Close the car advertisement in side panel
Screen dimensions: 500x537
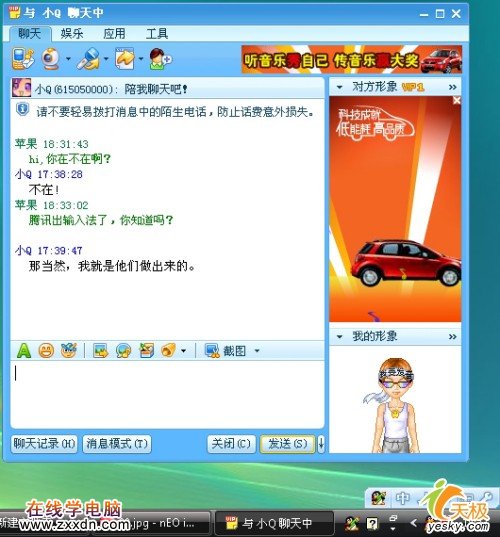pos(457,100)
